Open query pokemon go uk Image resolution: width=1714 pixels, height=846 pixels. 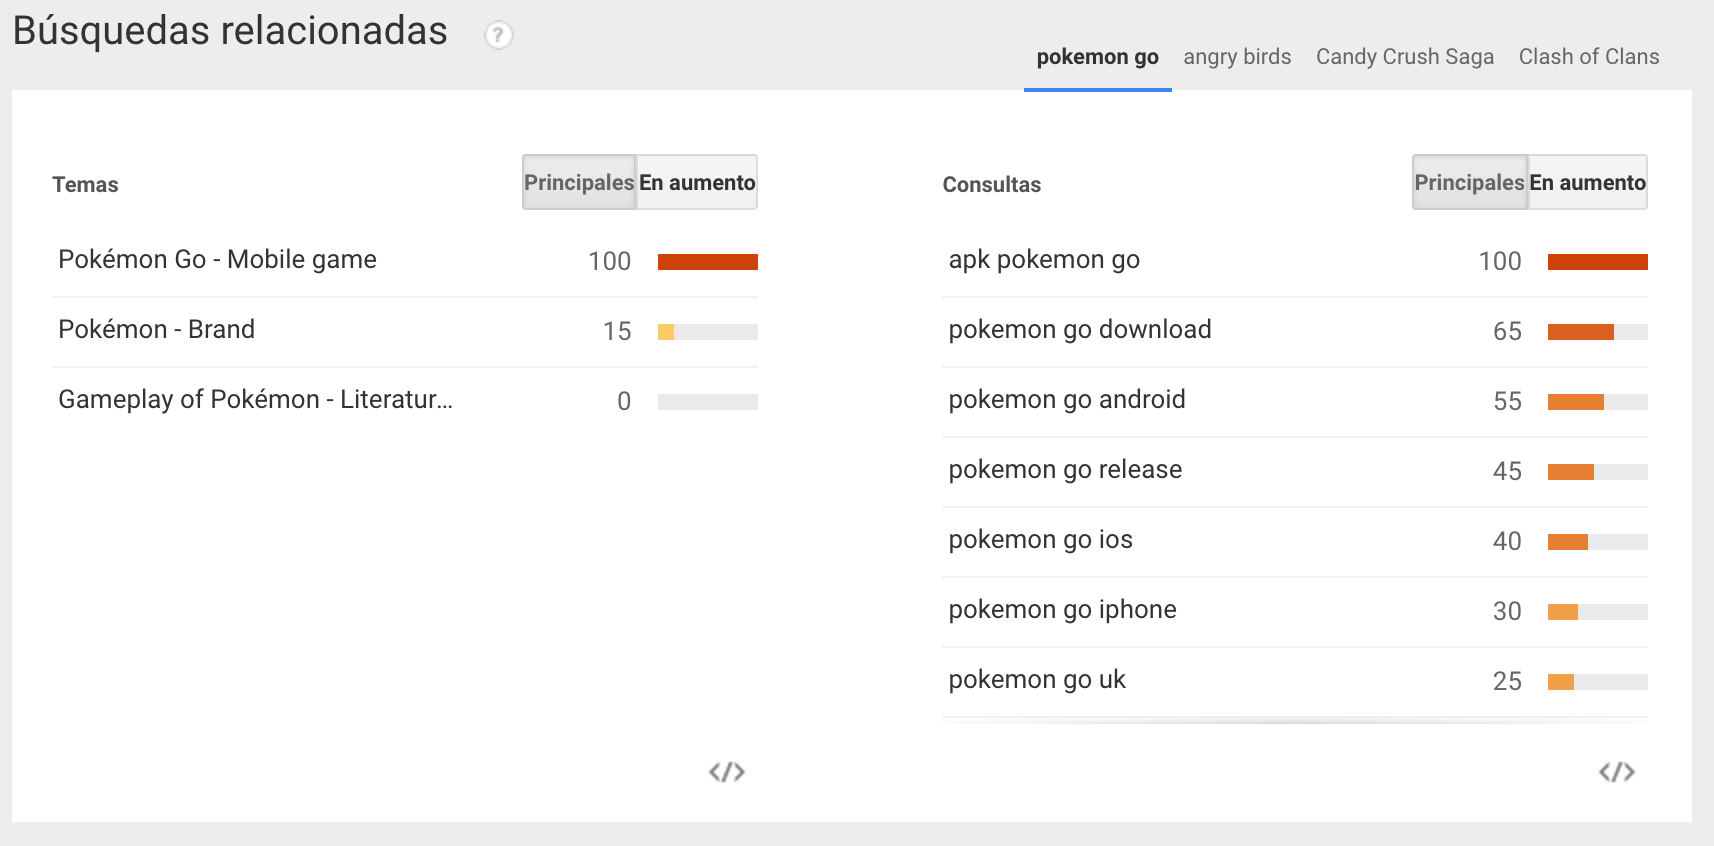[1037, 680]
